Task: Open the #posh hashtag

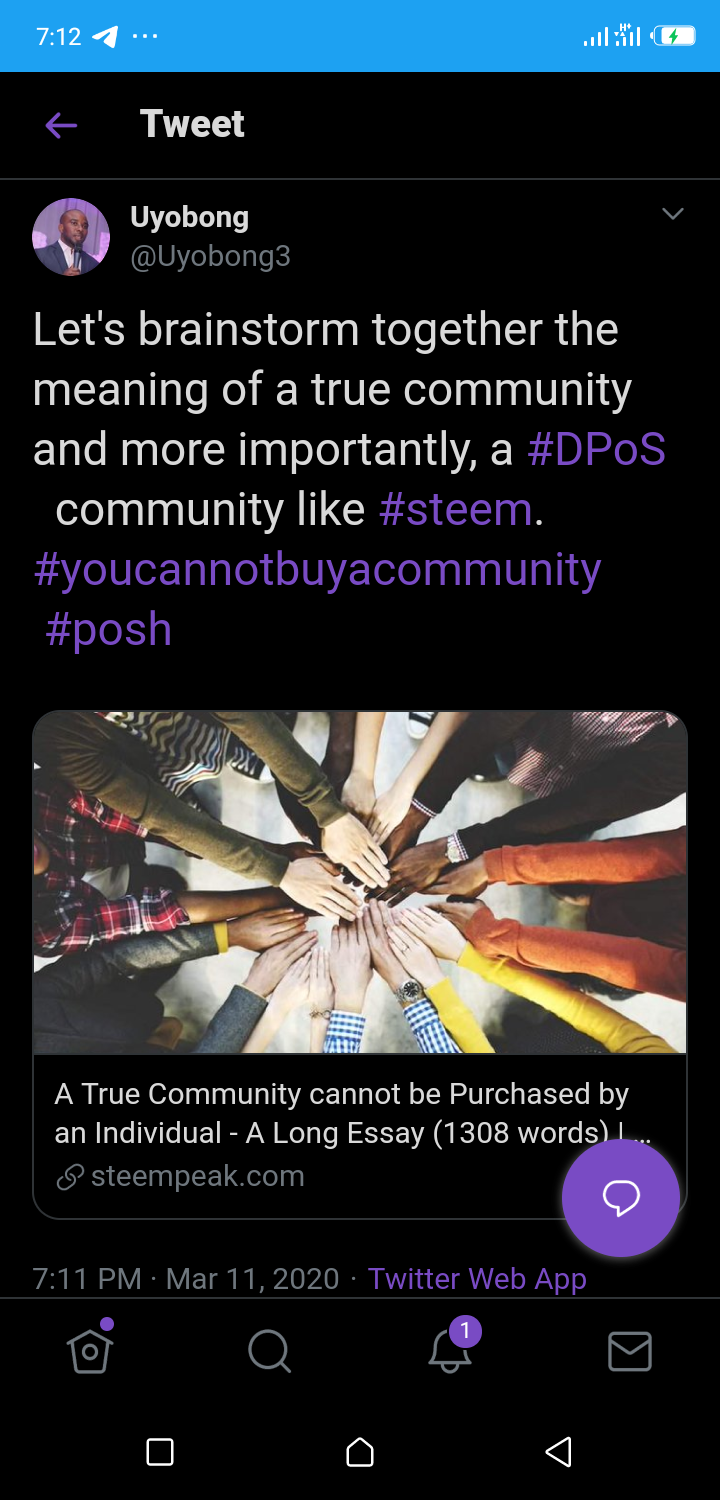Action: [x=108, y=630]
